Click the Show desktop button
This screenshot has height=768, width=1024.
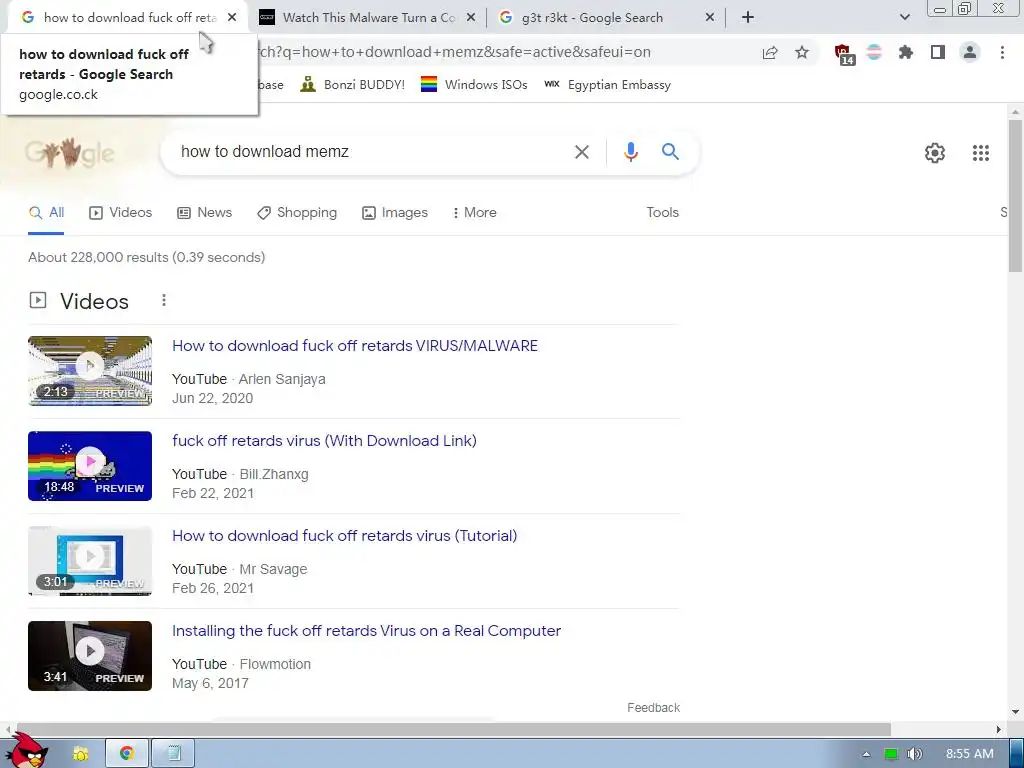[1017, 754]
